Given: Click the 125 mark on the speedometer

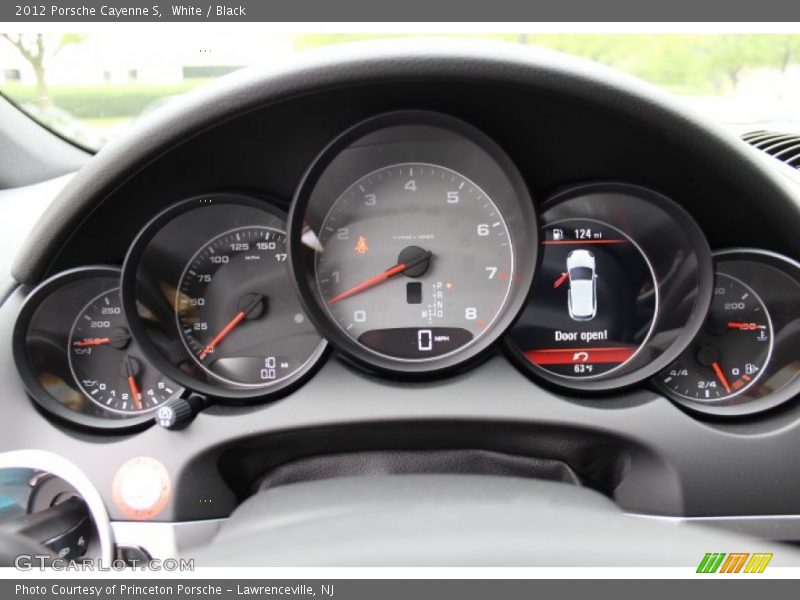Looking at the screenshot, I should pos(239,247).
